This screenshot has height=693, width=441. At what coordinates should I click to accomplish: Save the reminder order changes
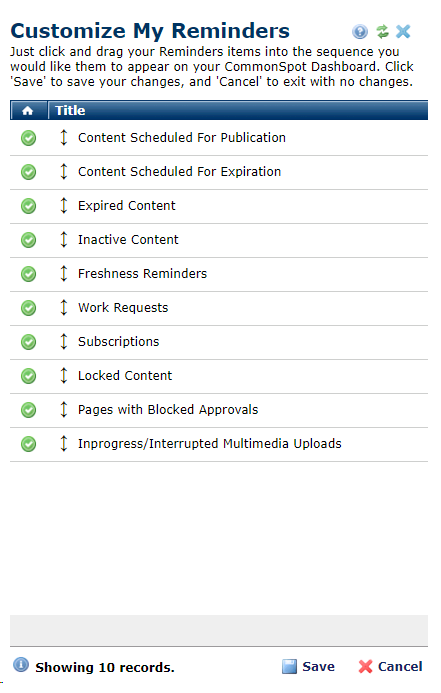[x=308, y=666]
